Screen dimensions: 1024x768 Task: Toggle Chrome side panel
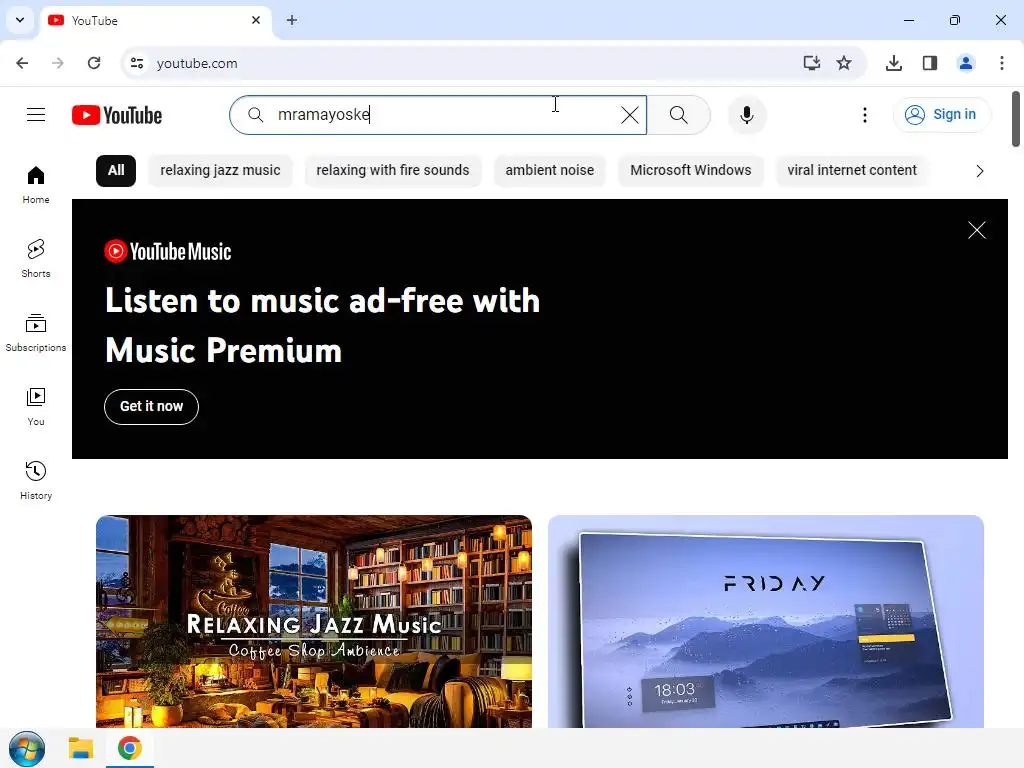click(x=929, y=63)
